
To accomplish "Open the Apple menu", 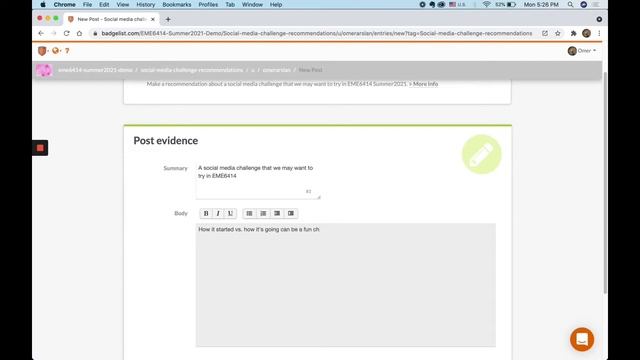I will (43, 4).
